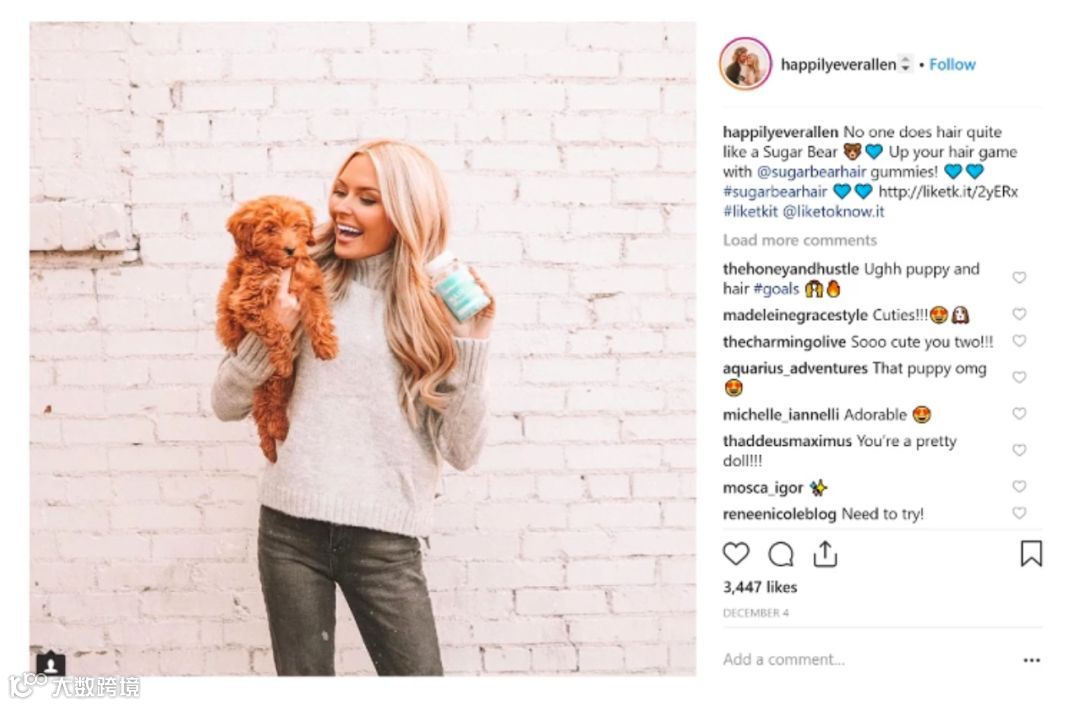Follow happilyeverallen
The width and height of the screenshot is (1080, 706).
[952, 64]
